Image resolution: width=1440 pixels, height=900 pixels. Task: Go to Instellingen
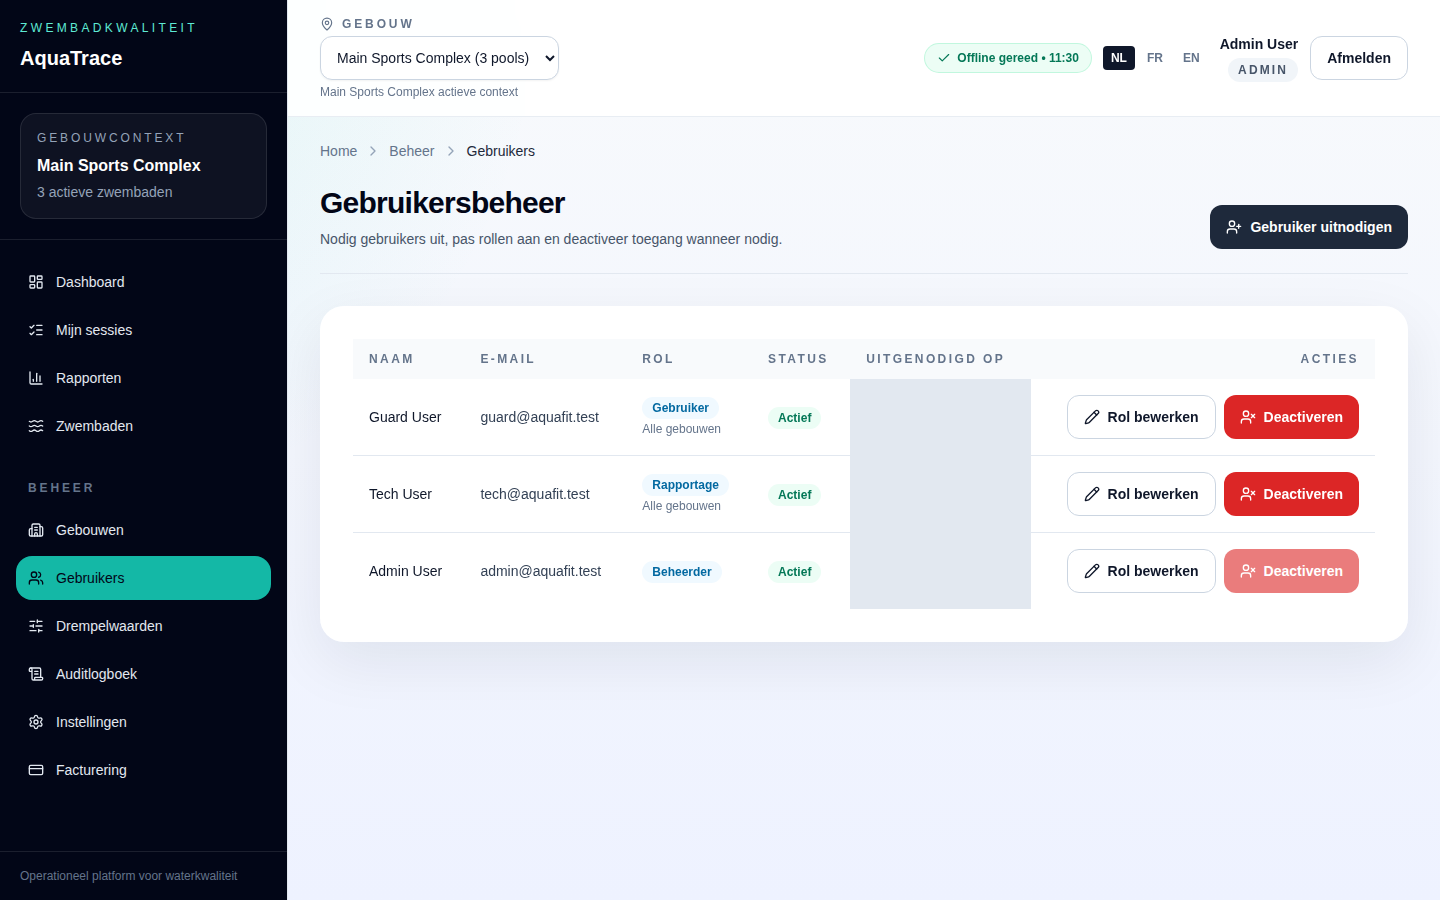point(143,722)
